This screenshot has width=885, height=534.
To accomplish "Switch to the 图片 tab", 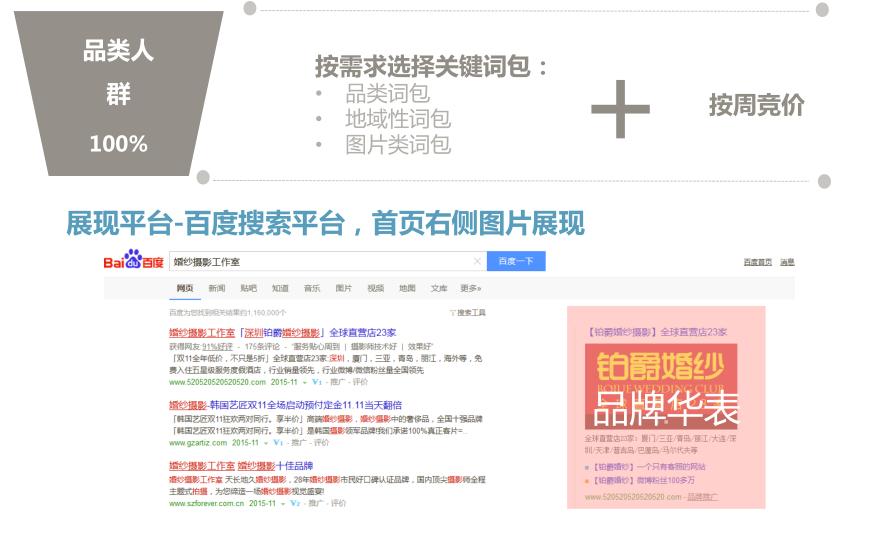I will (x=344, y=288).
